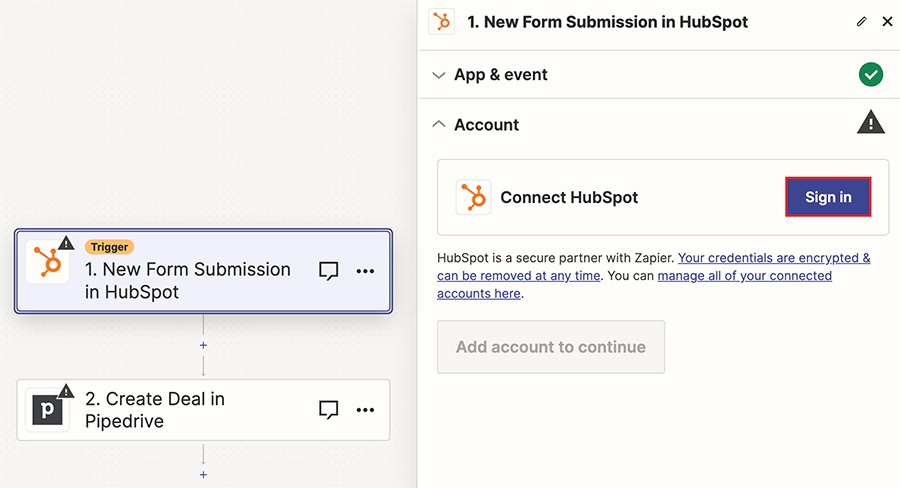900x488 pixels.
Task: Add a step after Create Deal in Pipedrive
Action: point(203,474)
